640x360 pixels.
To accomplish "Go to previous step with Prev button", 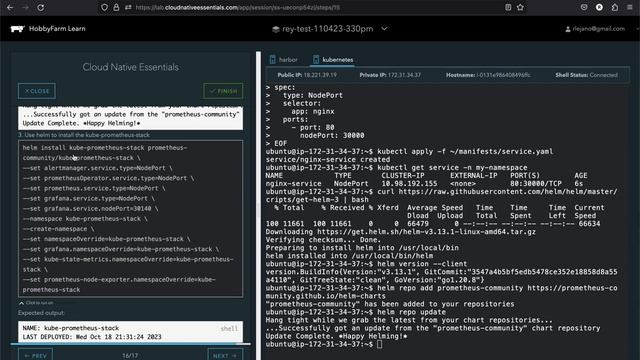I will [36, 355].
